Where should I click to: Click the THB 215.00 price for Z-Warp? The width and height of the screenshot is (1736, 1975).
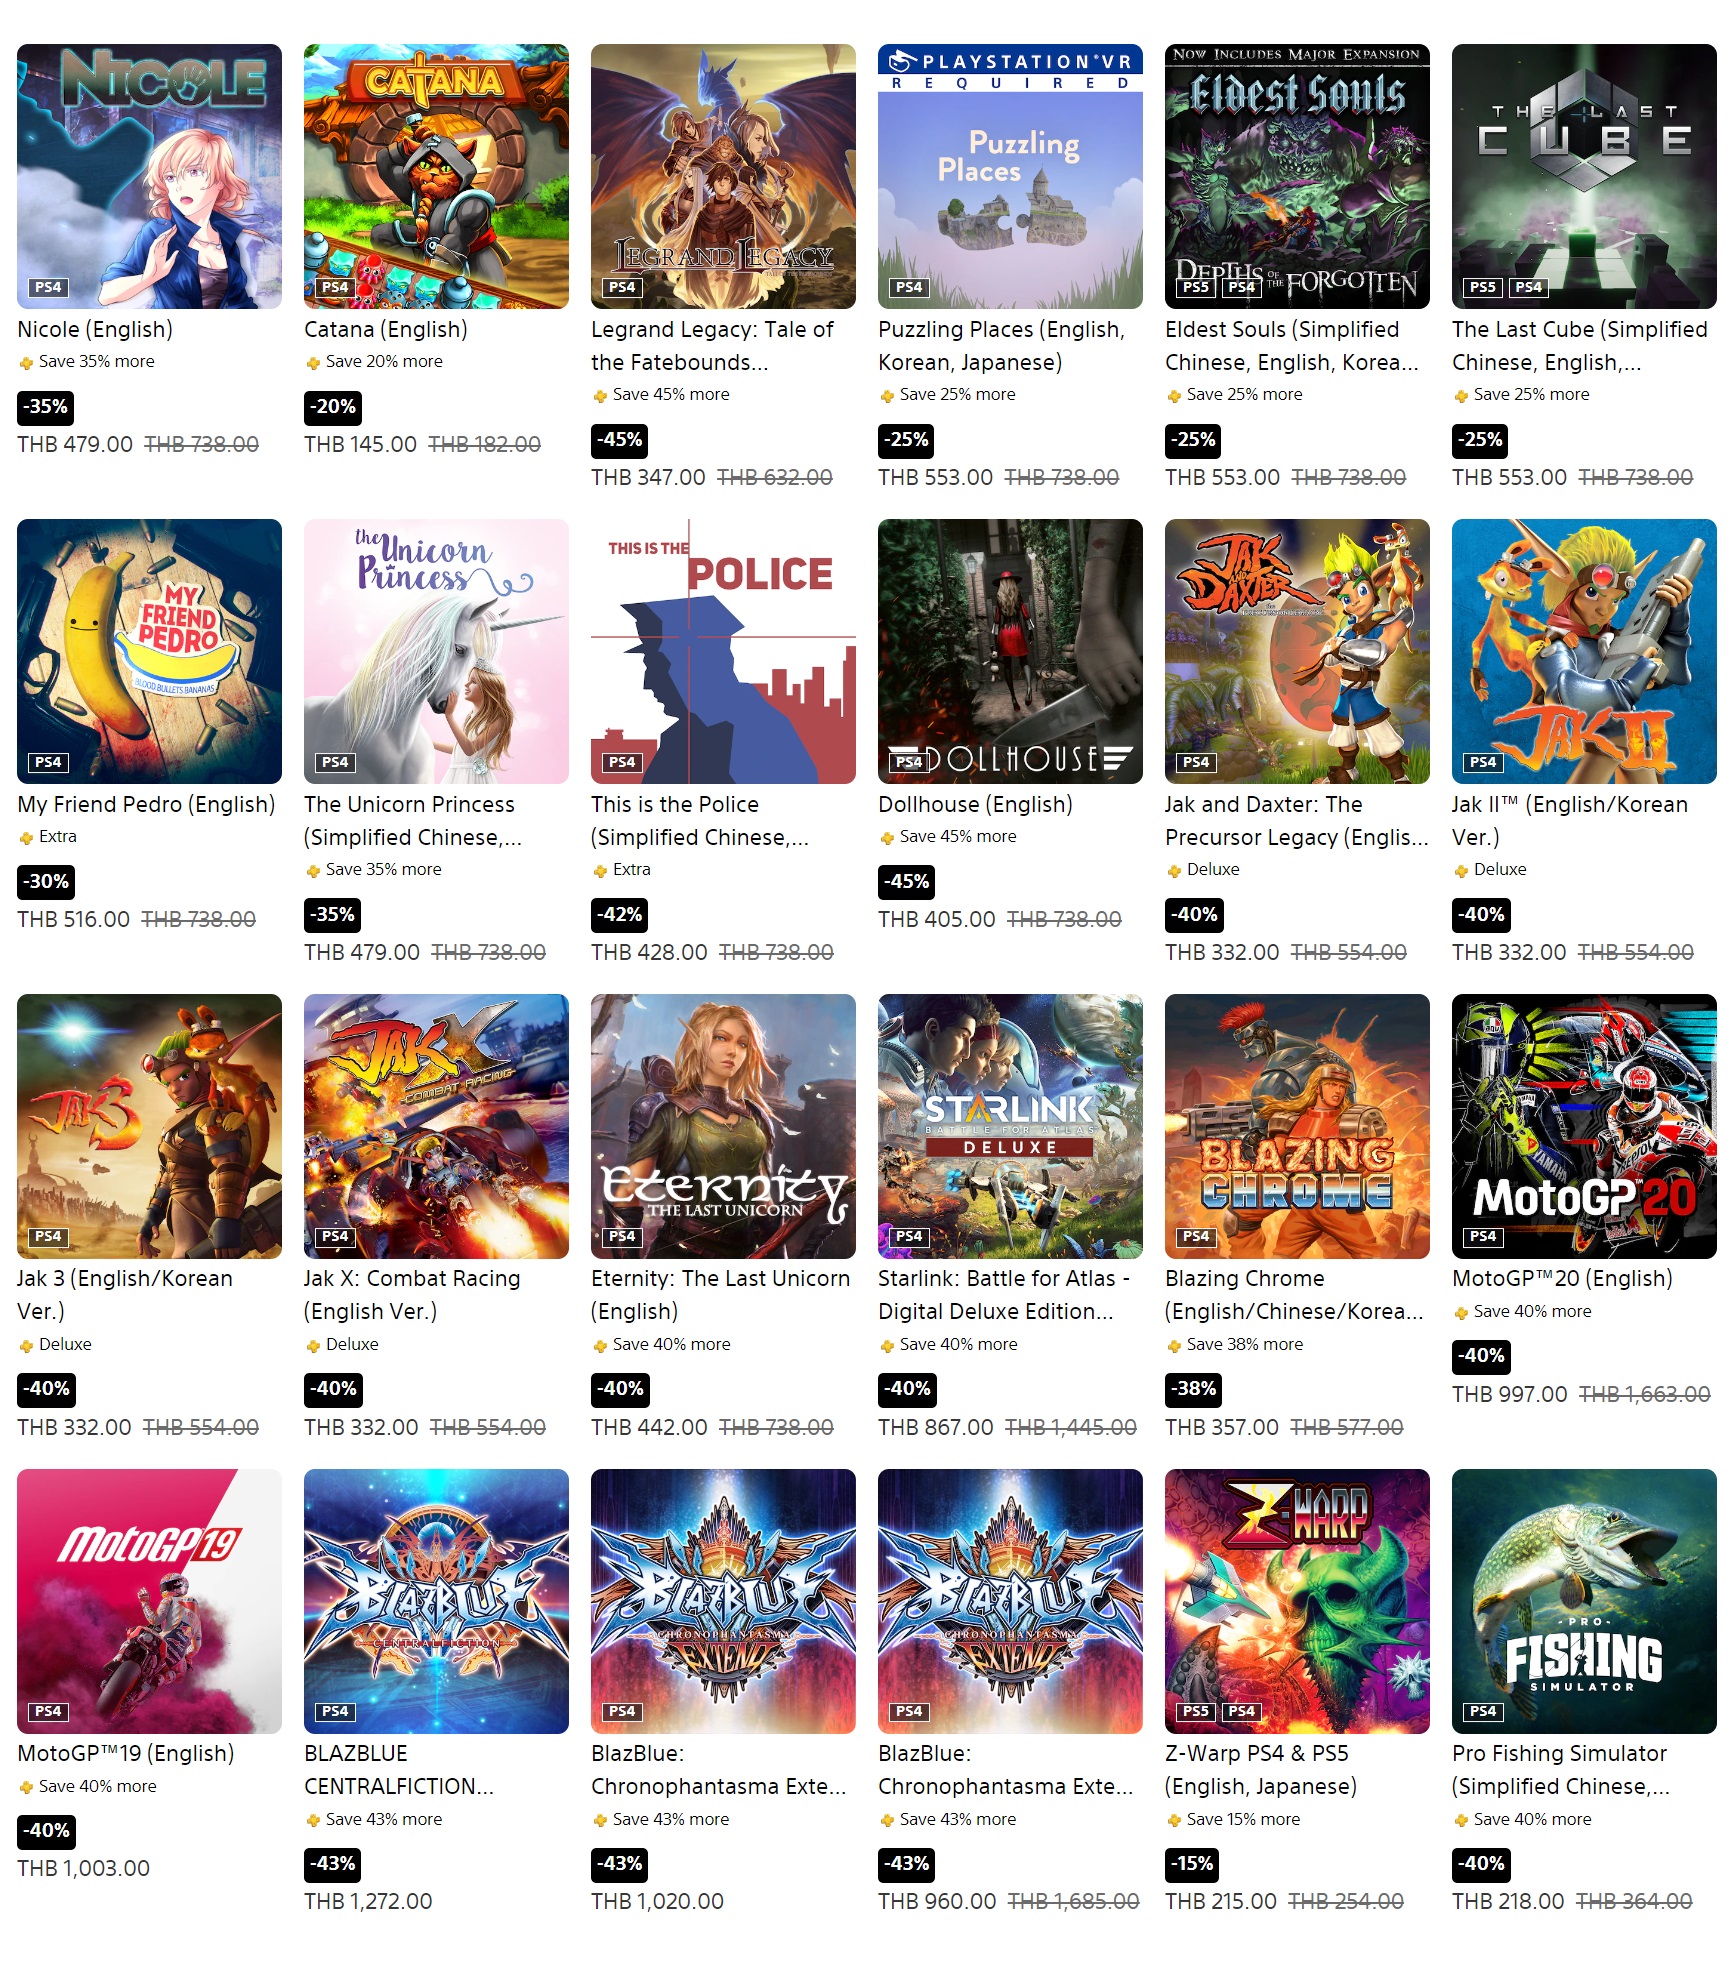click(x=1221, y=1901)
